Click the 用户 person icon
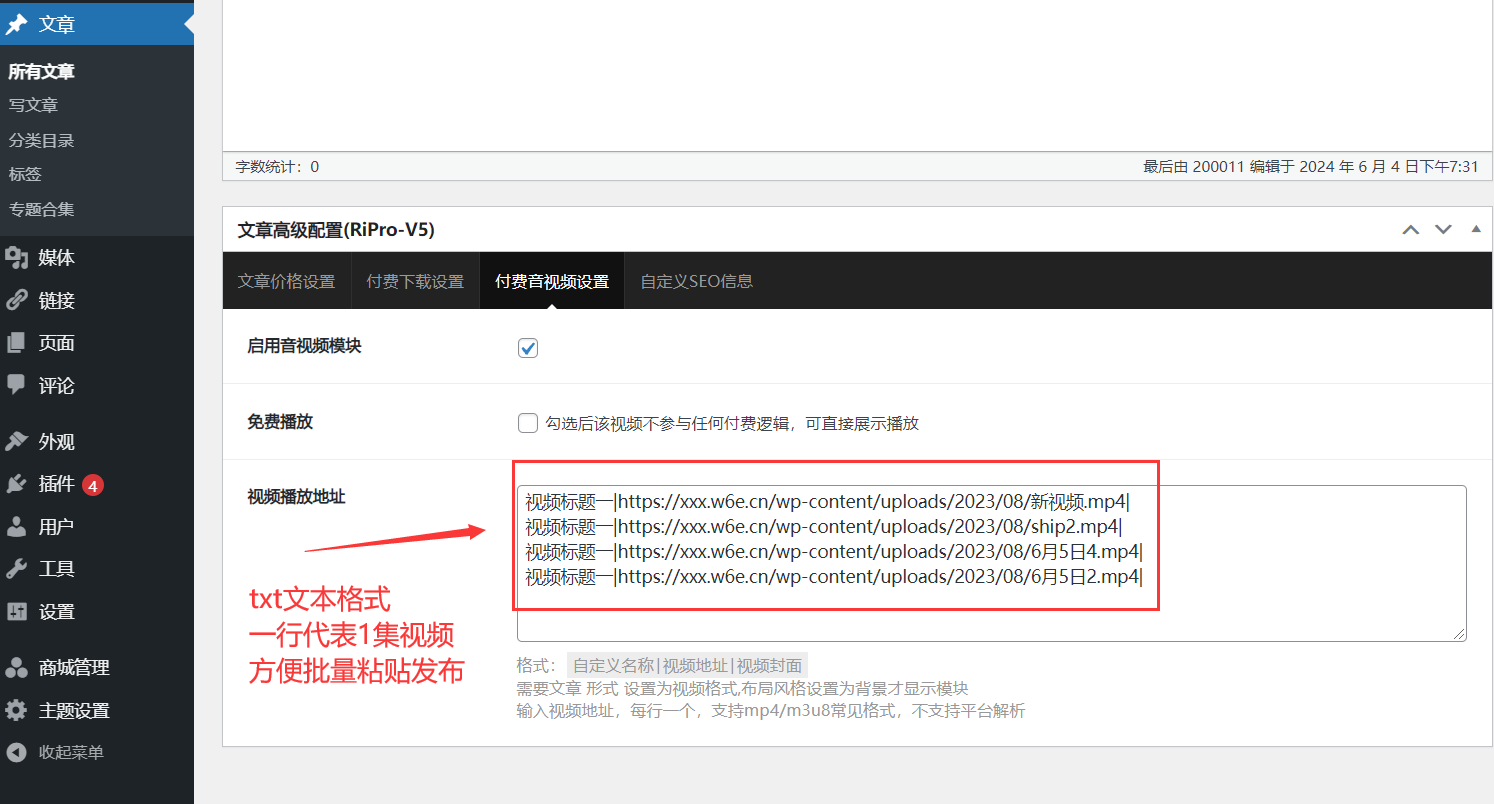This screenshot has height=804, width=1494. (x=17, y=526)
